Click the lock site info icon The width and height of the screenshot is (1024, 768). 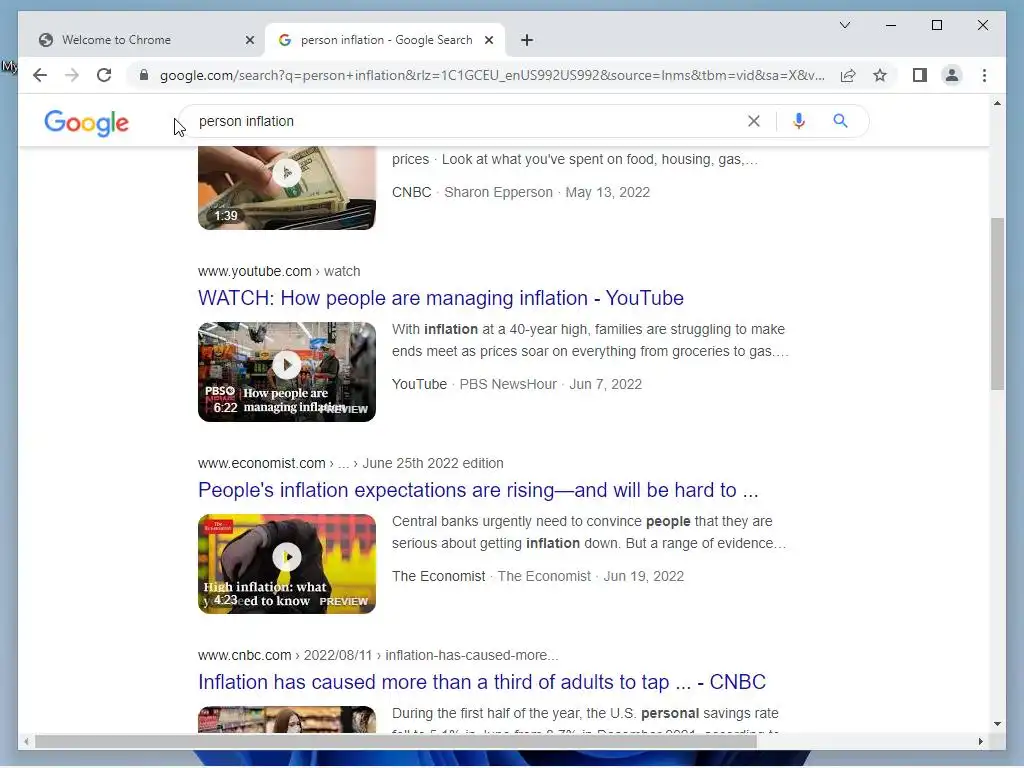[144, 75]
